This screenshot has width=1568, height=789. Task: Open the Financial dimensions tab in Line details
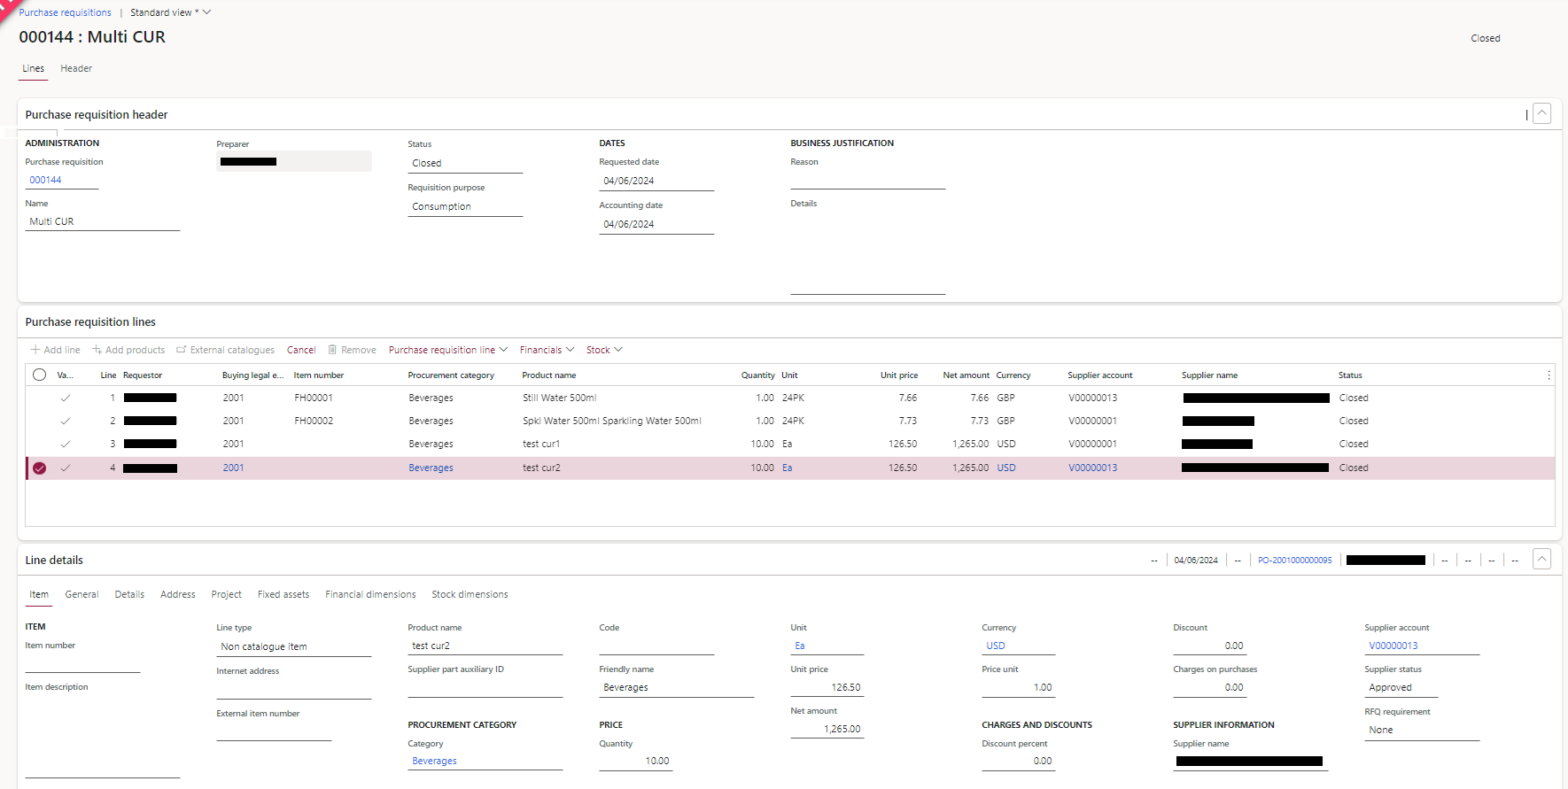pos(370,594)
